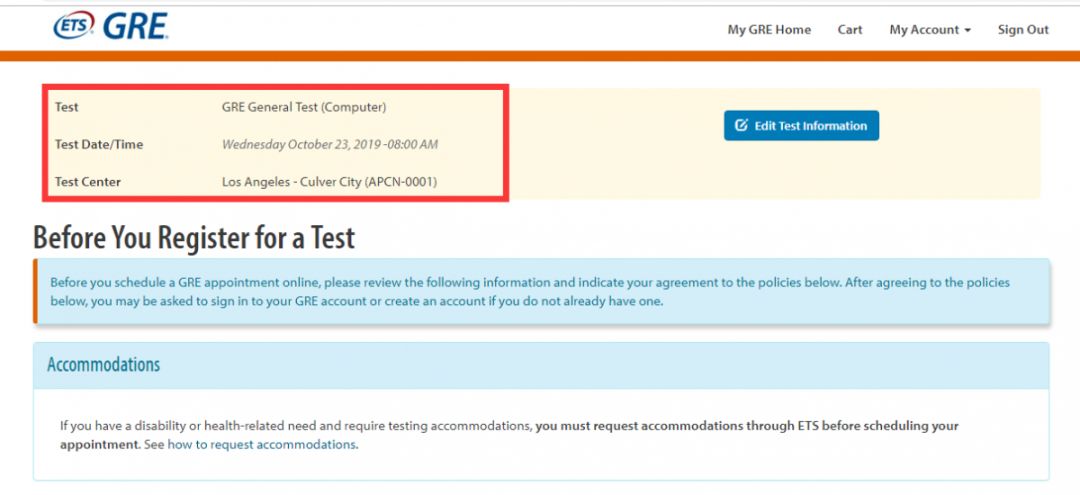Open how to request accommodations link
This screenshot has height=495, width=1080.
[x=261, y=444]
